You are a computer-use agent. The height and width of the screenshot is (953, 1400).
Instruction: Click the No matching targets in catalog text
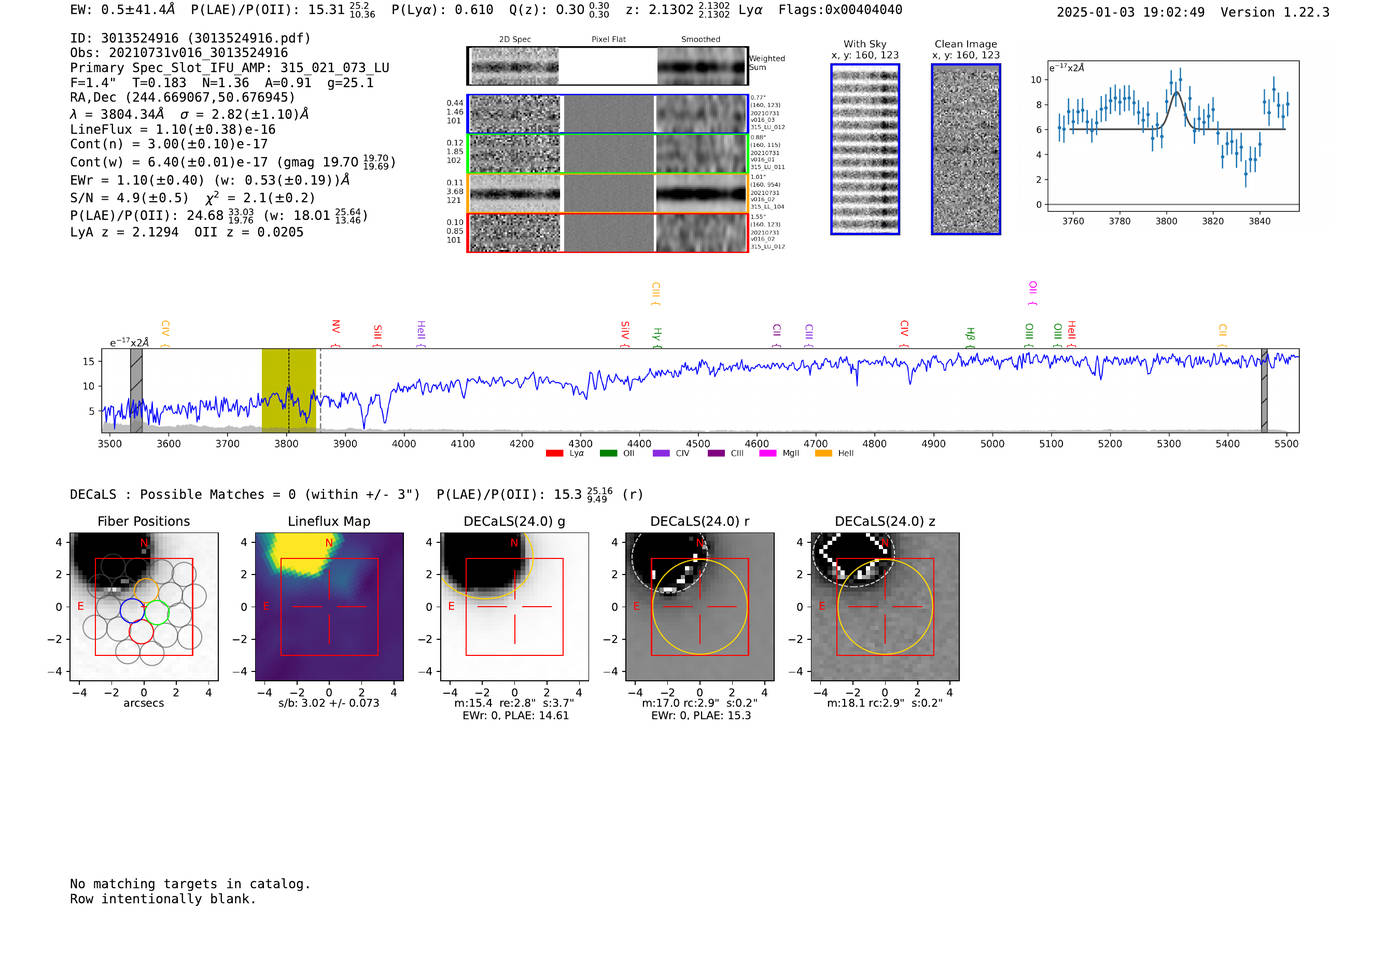click(x=190, y=884)
